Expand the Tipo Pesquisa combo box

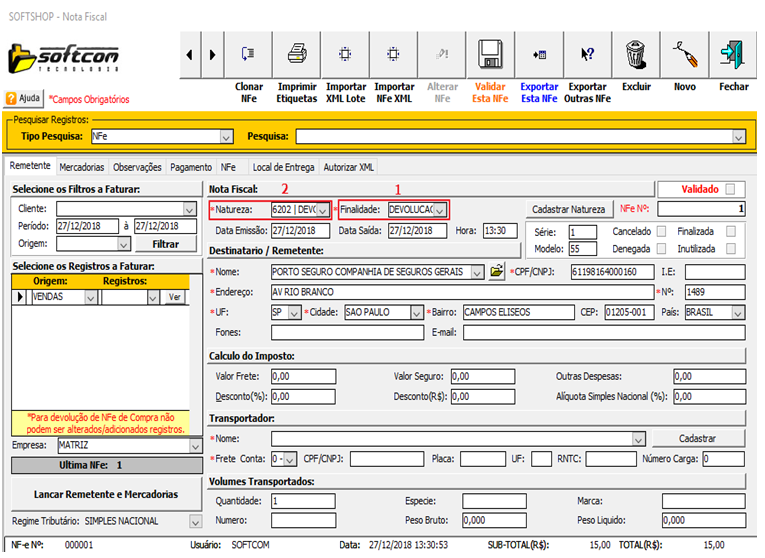coord(226,136)
